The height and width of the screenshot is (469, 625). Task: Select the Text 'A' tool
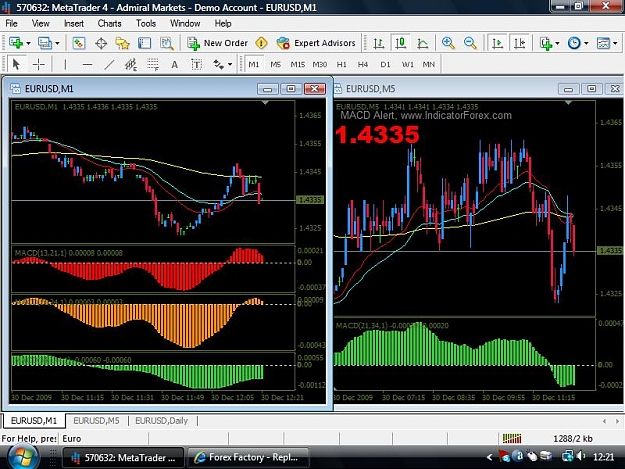175,64
